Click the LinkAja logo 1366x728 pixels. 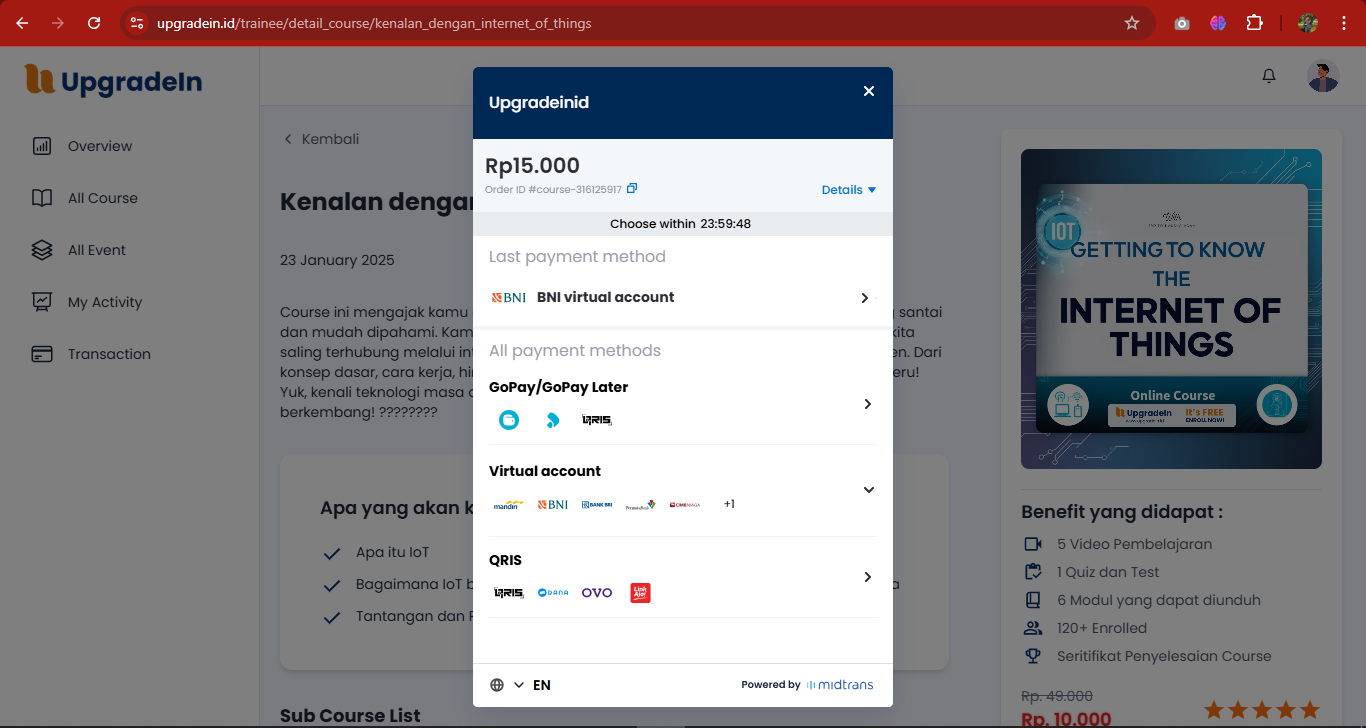tap(640, 593)
